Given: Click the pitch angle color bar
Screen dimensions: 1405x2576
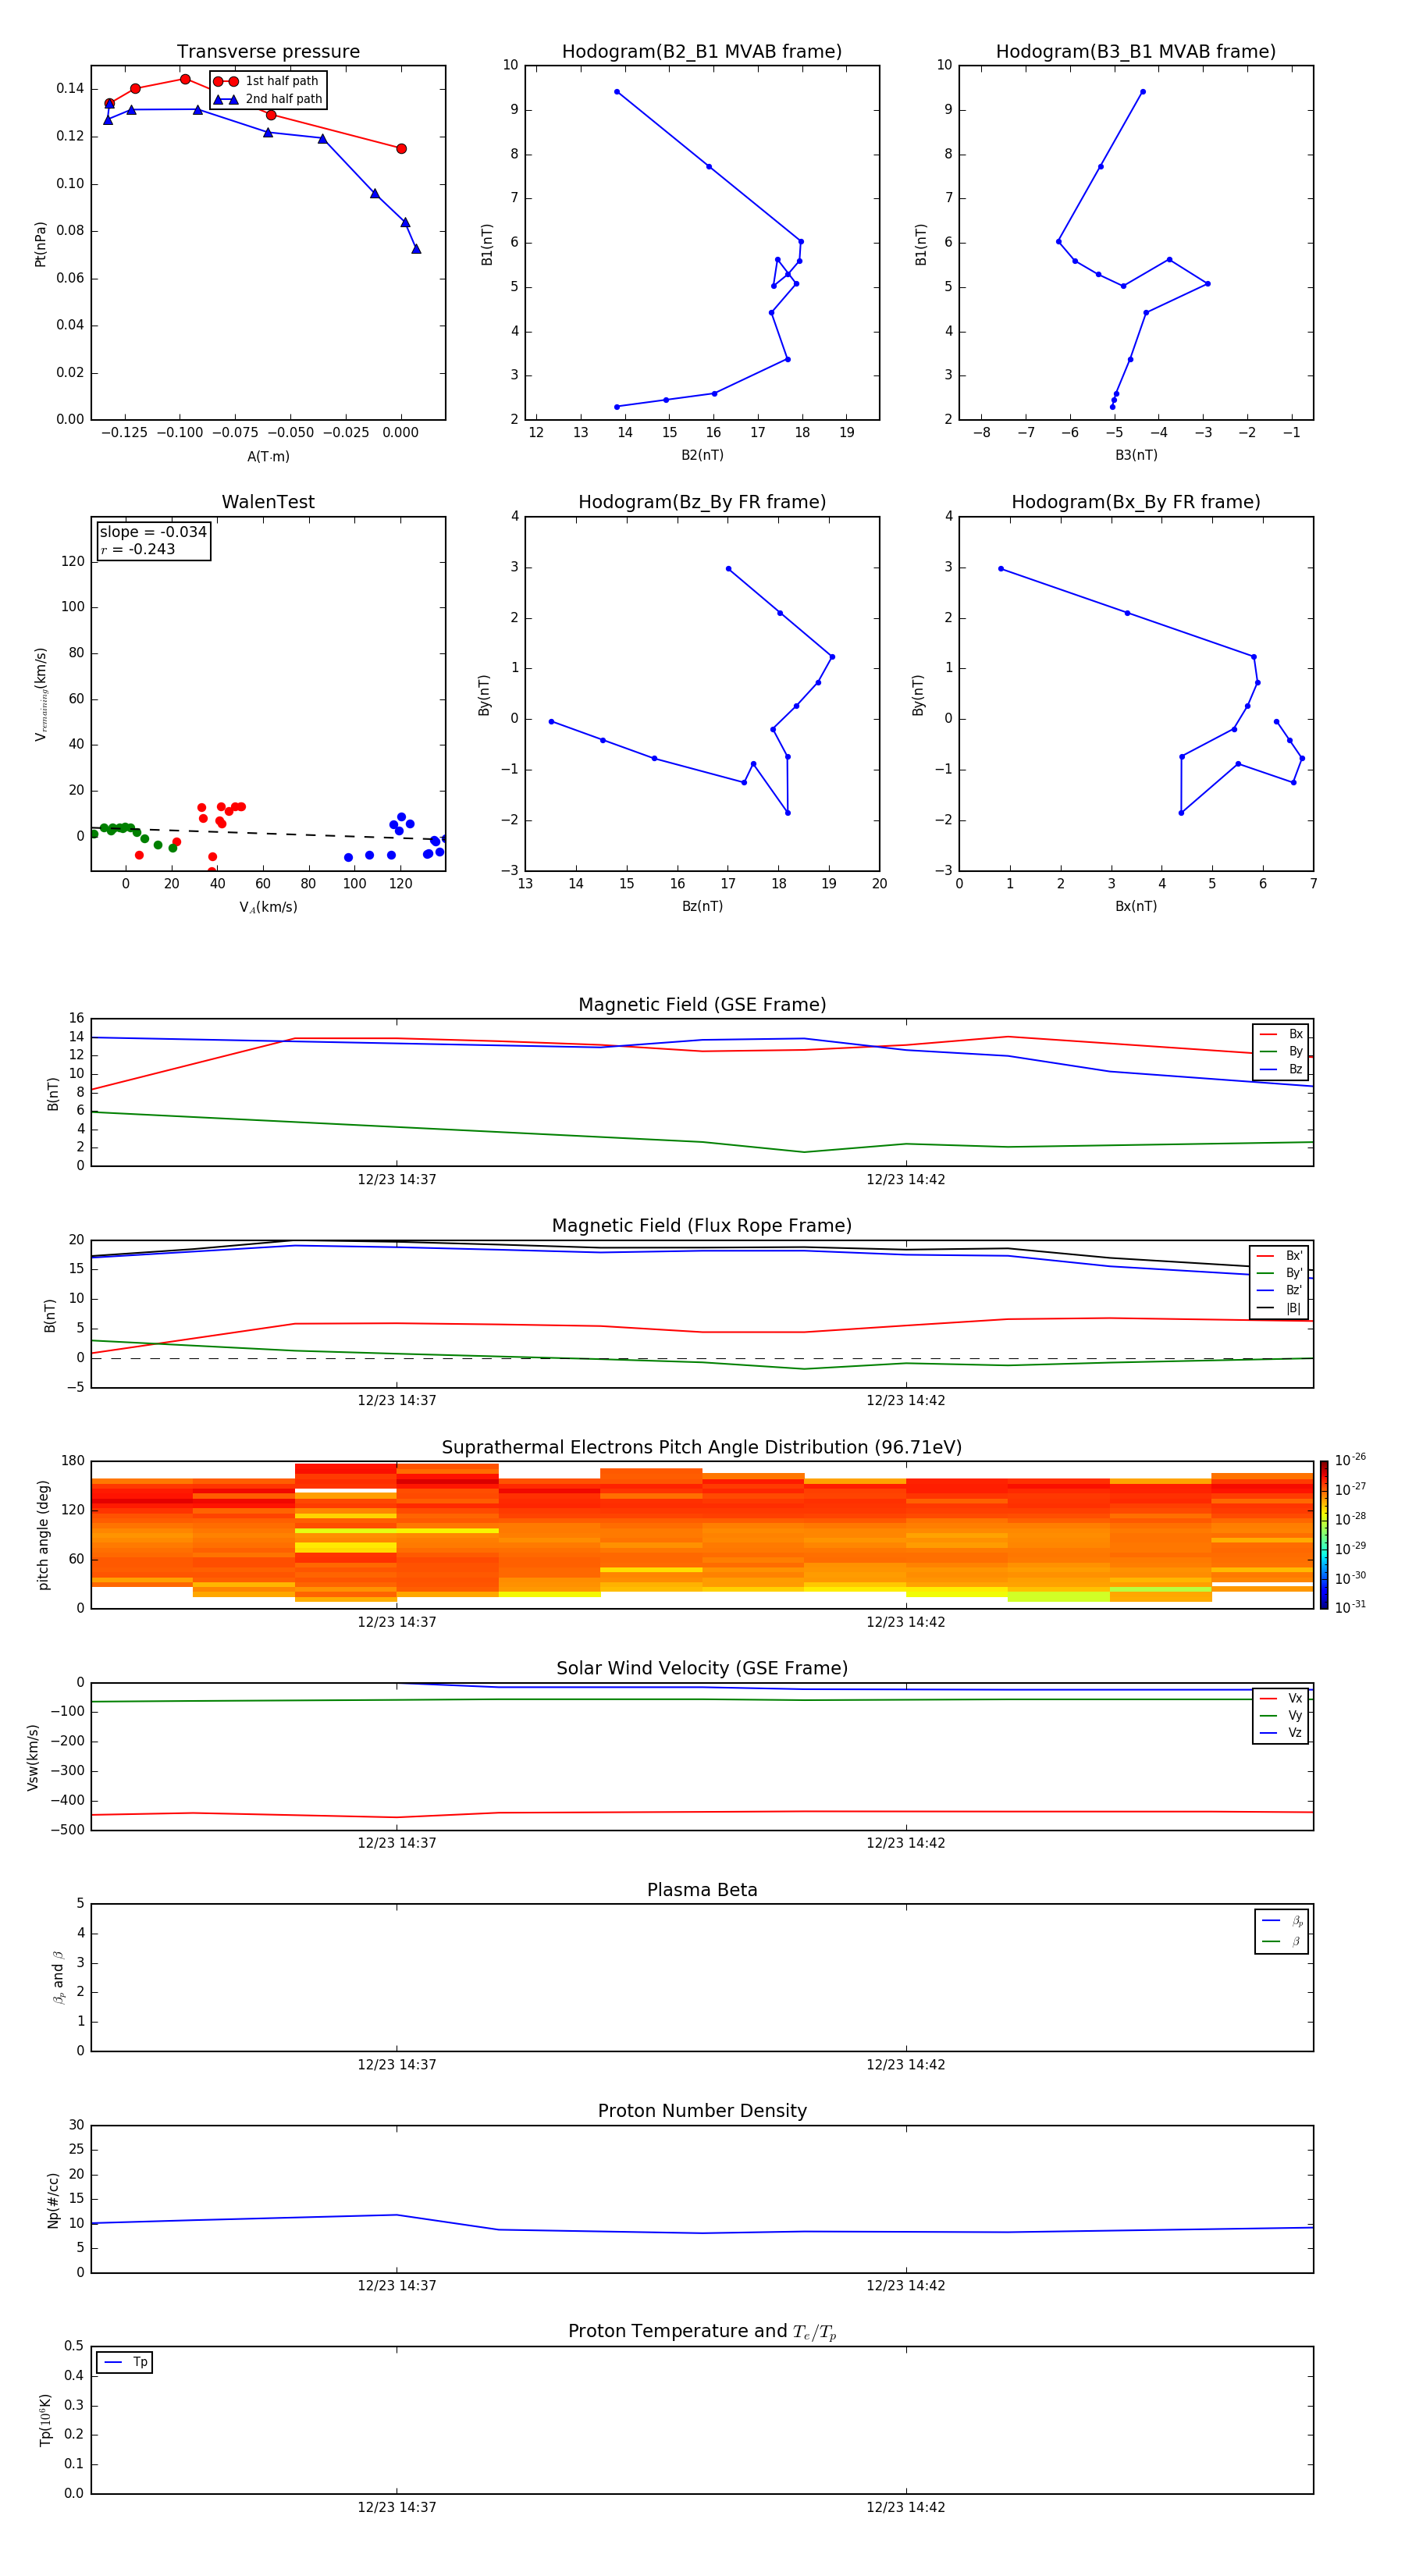Looking at the screenshot, I should pos(1324,1535).
